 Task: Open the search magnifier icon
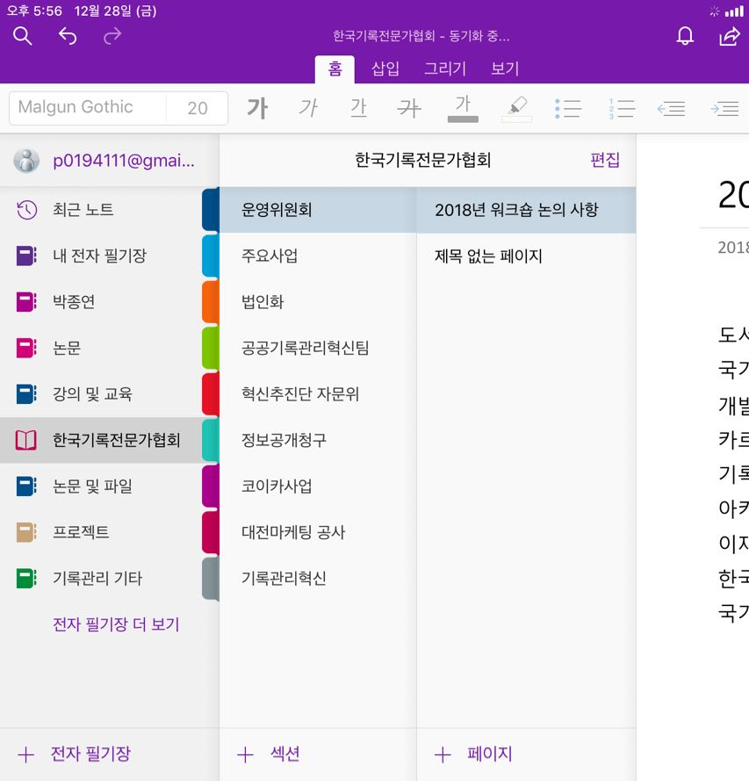22,36
